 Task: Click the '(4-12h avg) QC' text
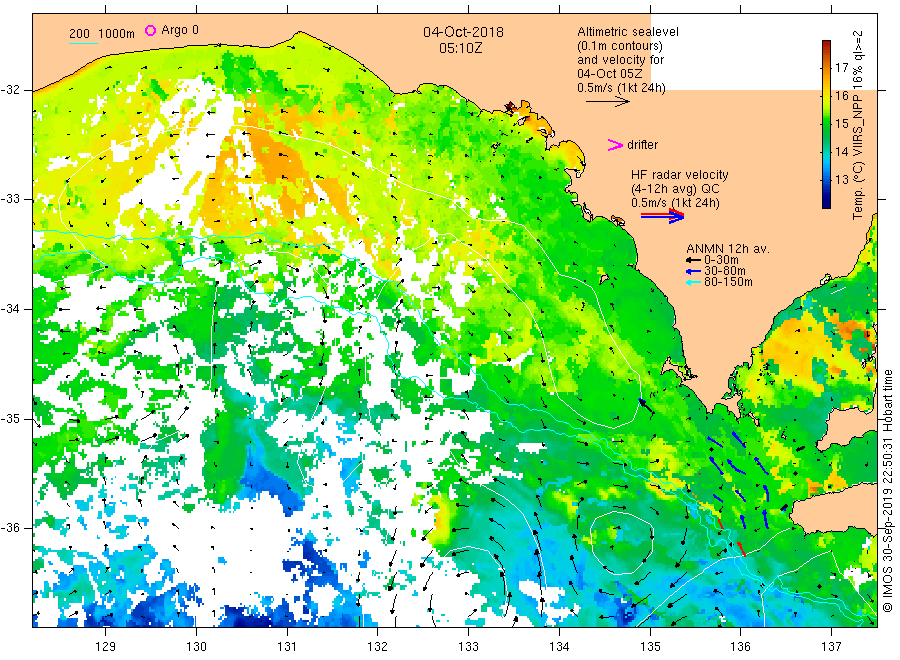tap(675, 189)
